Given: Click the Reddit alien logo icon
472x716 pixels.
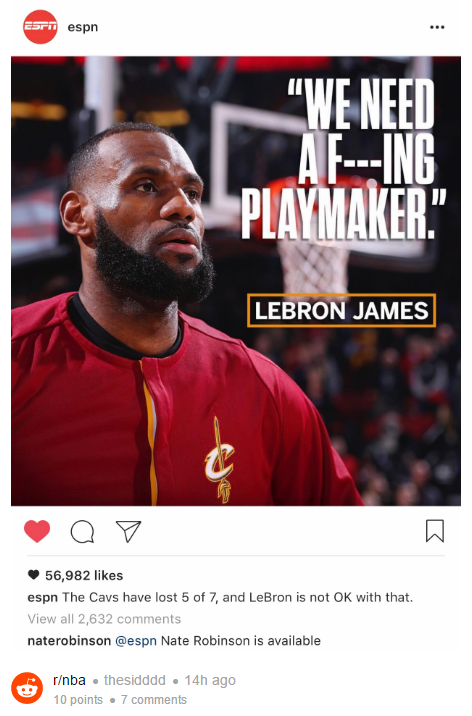Looking at the screenshot, I should coord(27,688).
